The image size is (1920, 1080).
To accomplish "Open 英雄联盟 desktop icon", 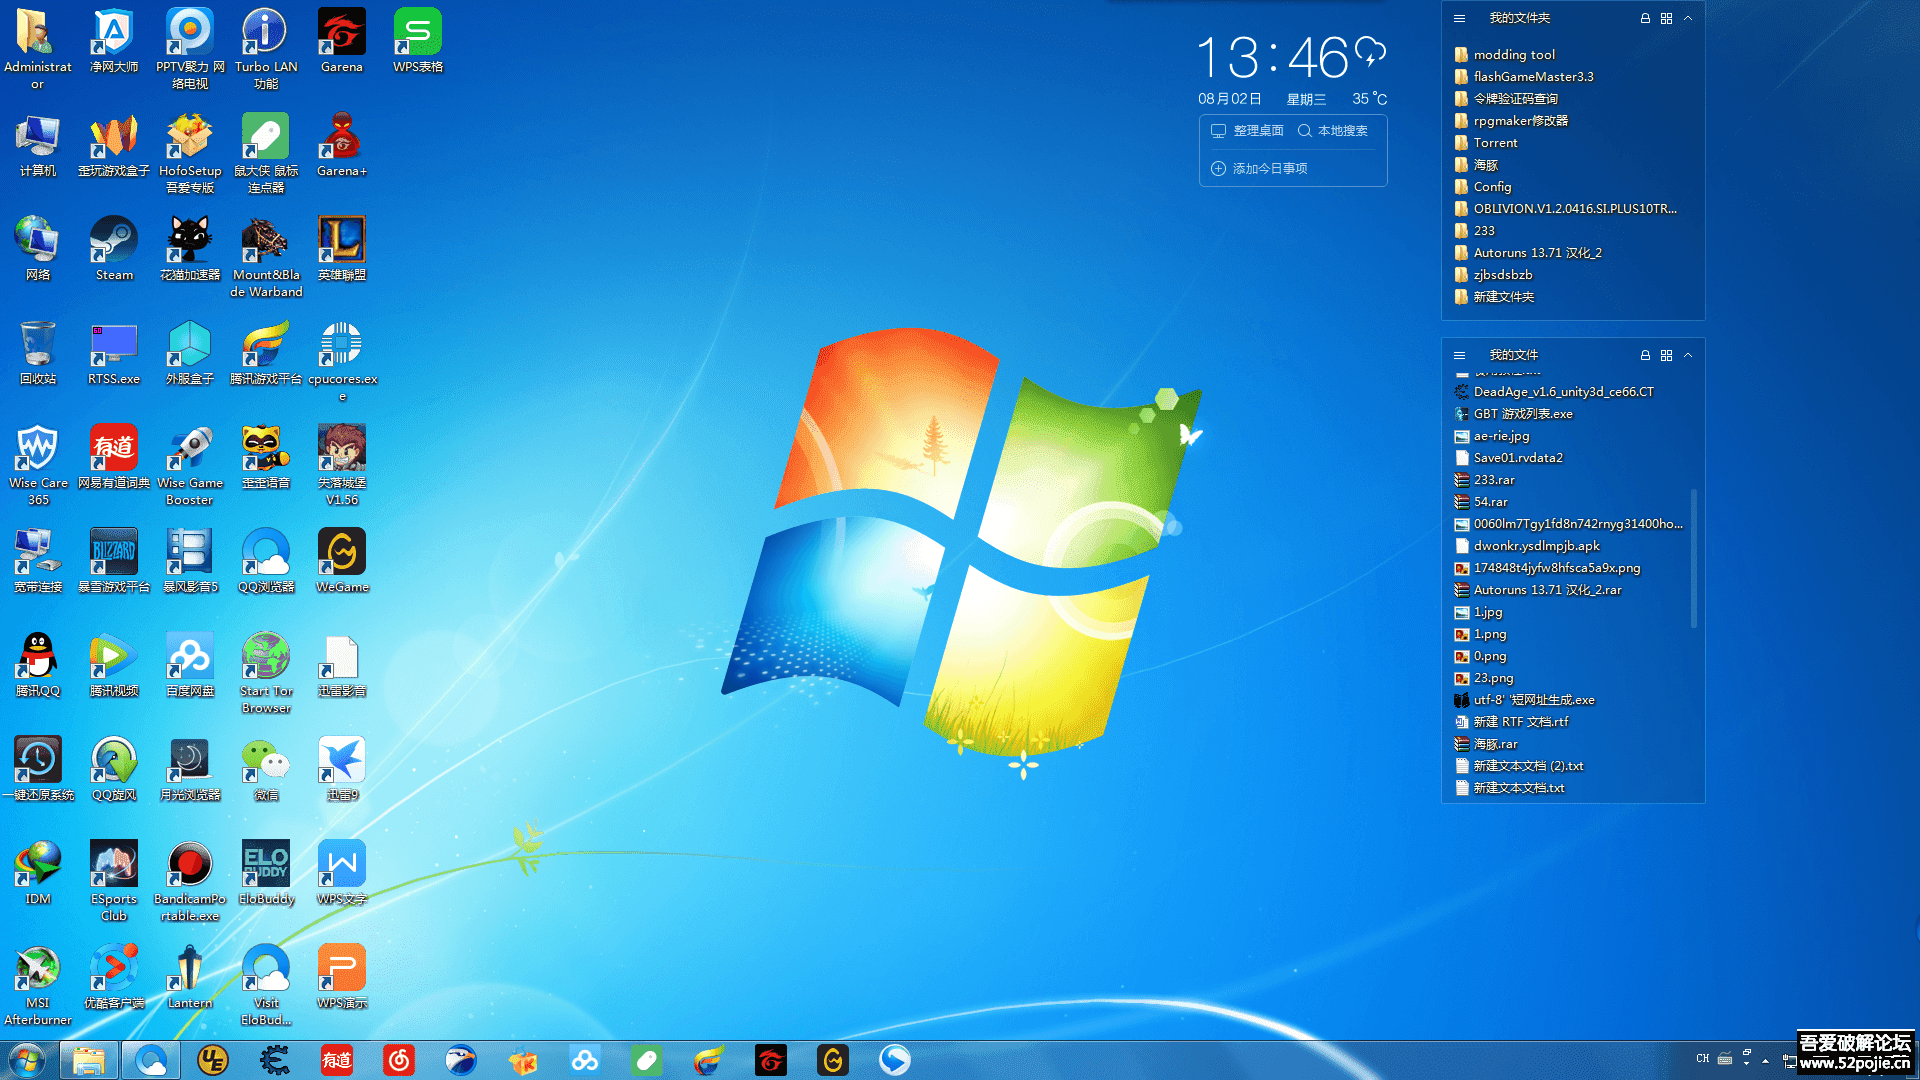I will pos(342,249).
